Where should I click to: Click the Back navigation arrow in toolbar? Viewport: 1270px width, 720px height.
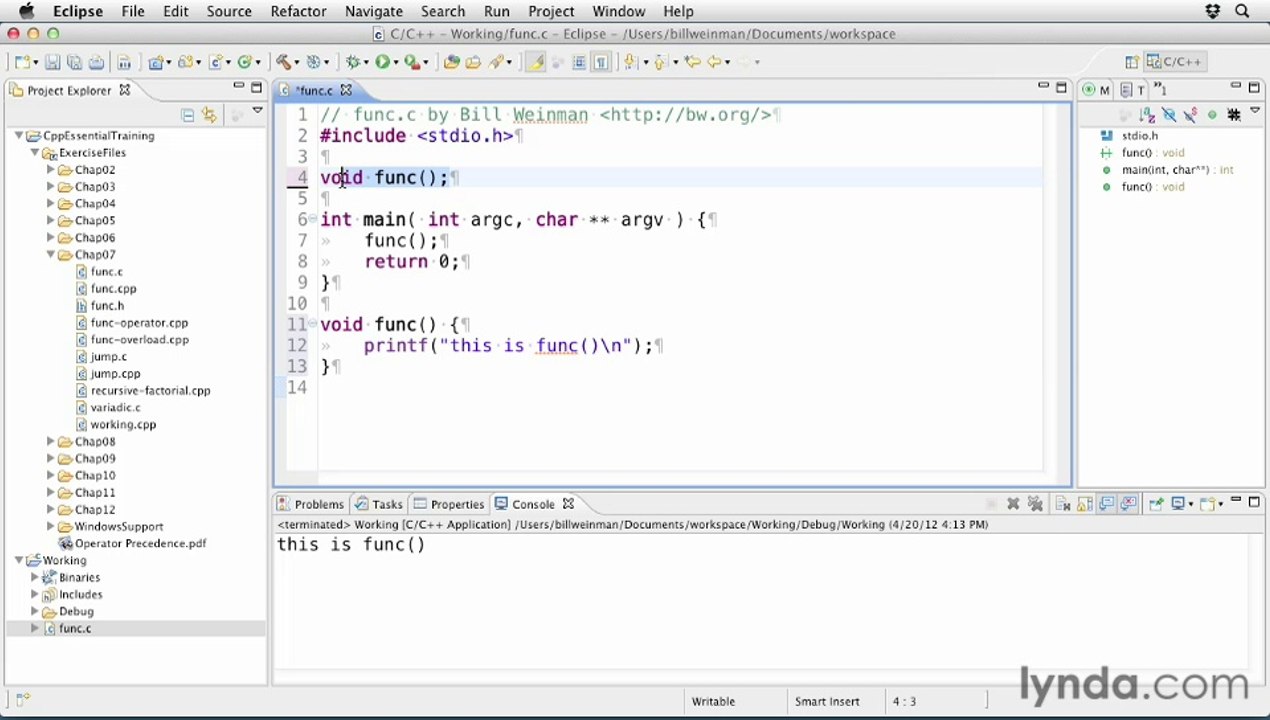click(714, 62)
